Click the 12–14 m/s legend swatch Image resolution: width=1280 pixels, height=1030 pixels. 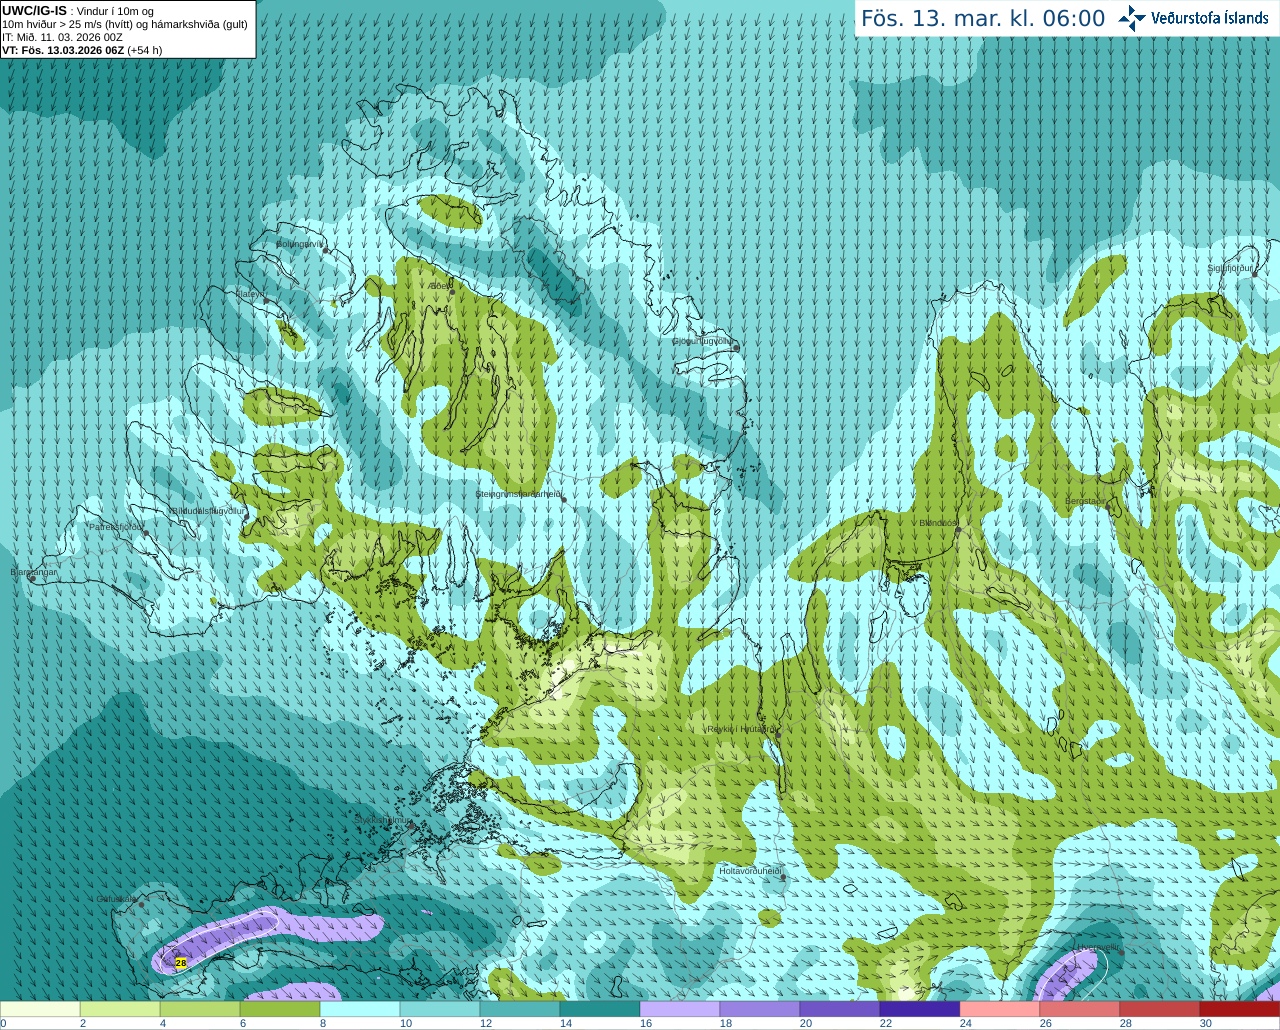520,1009
